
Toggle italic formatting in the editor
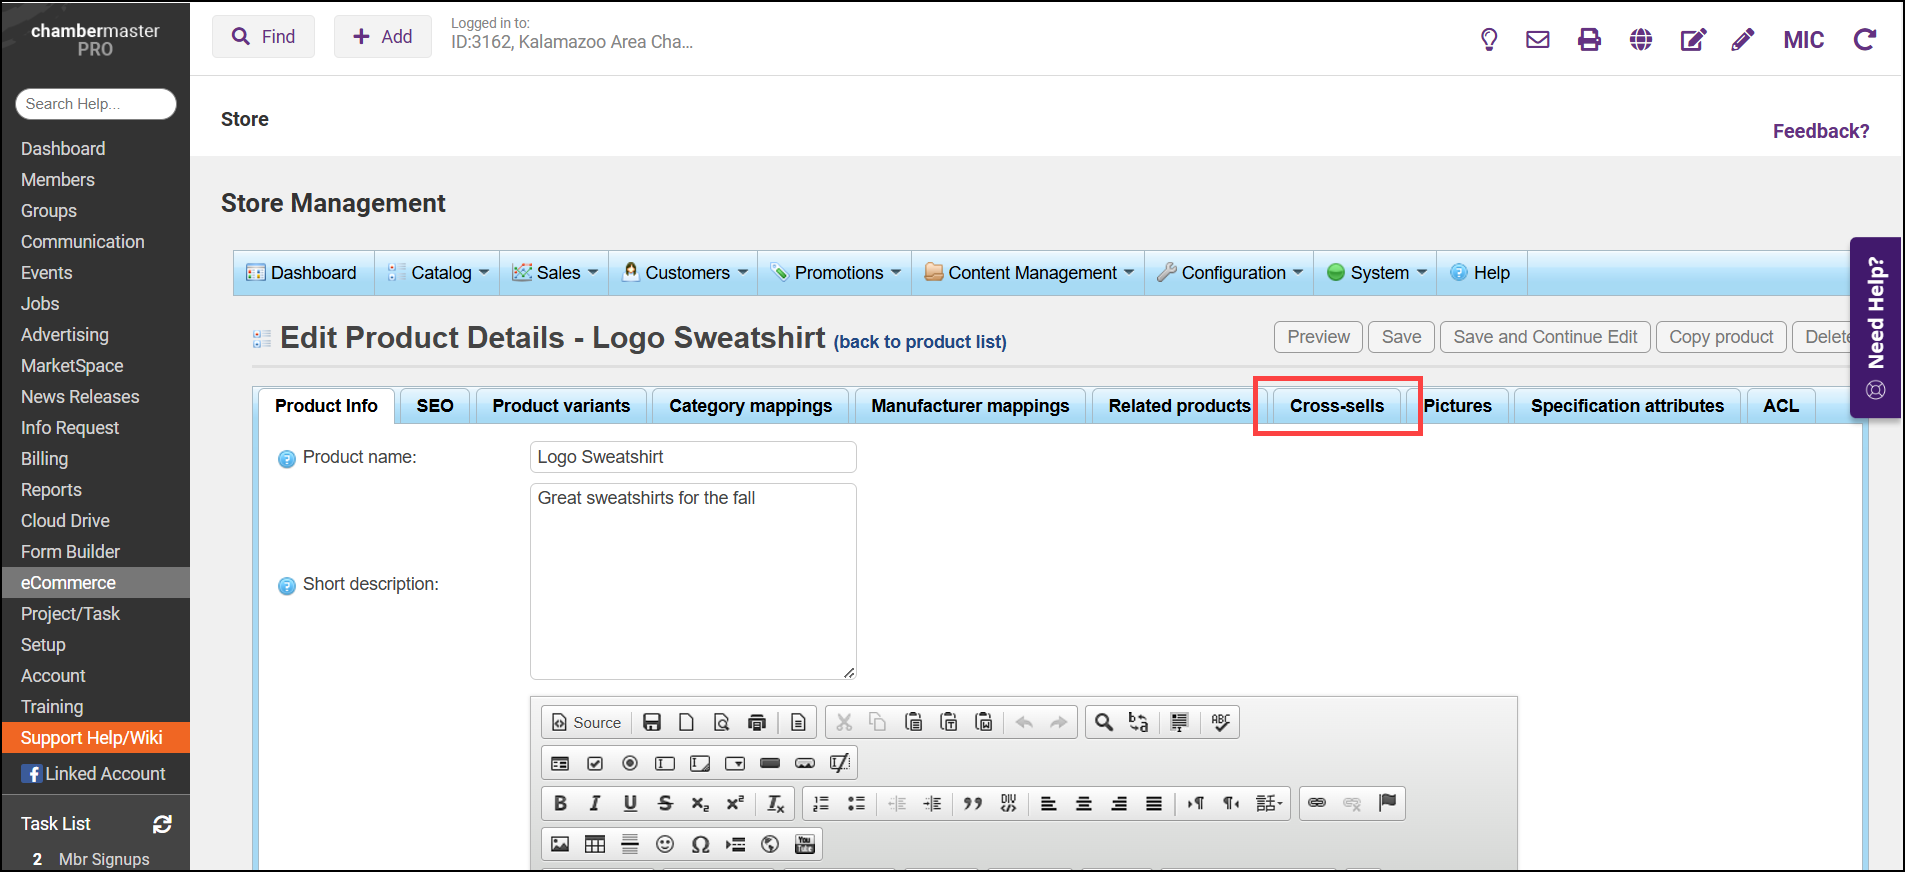(x=595, y=803)
